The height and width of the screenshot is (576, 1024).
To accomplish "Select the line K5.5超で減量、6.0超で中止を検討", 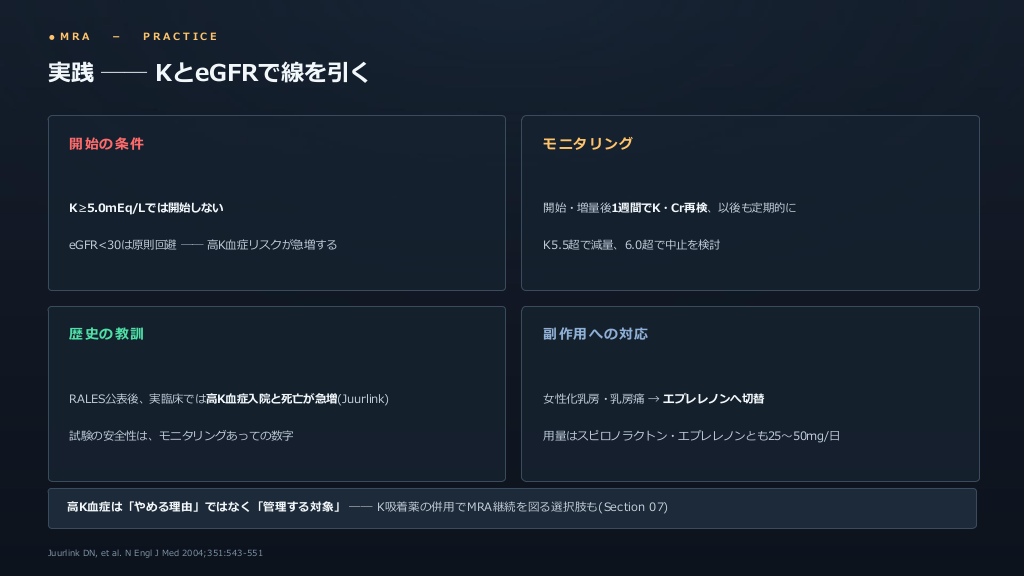I will 632,245.
